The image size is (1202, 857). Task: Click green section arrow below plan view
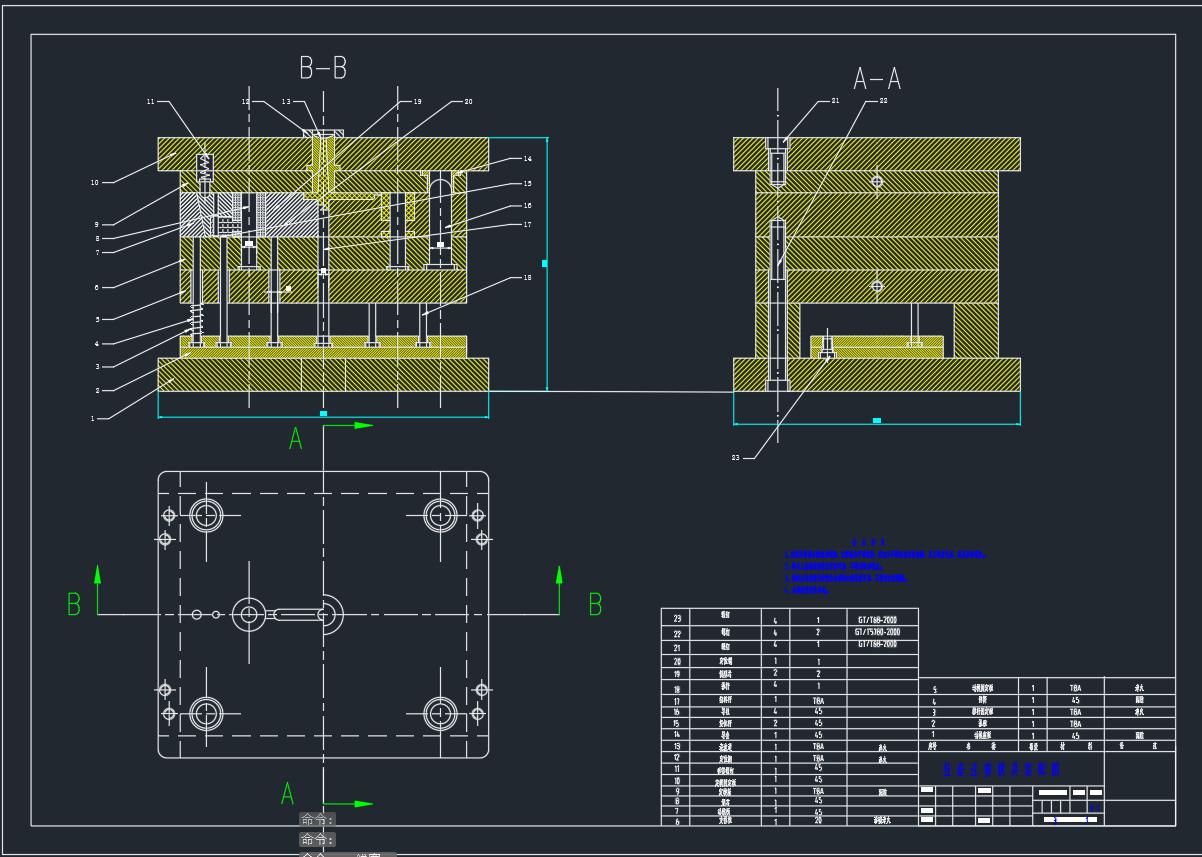(363, 803)
